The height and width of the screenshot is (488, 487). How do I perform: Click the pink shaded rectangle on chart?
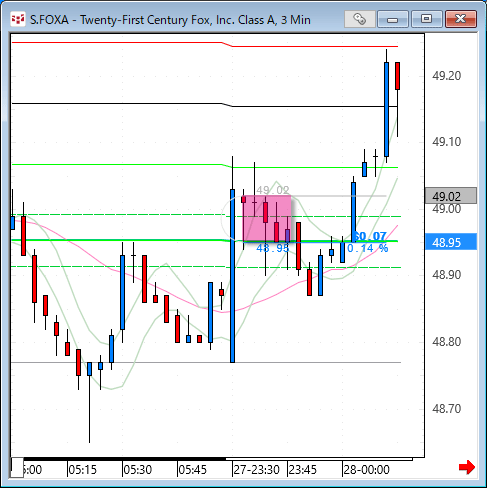coord(267,218)
